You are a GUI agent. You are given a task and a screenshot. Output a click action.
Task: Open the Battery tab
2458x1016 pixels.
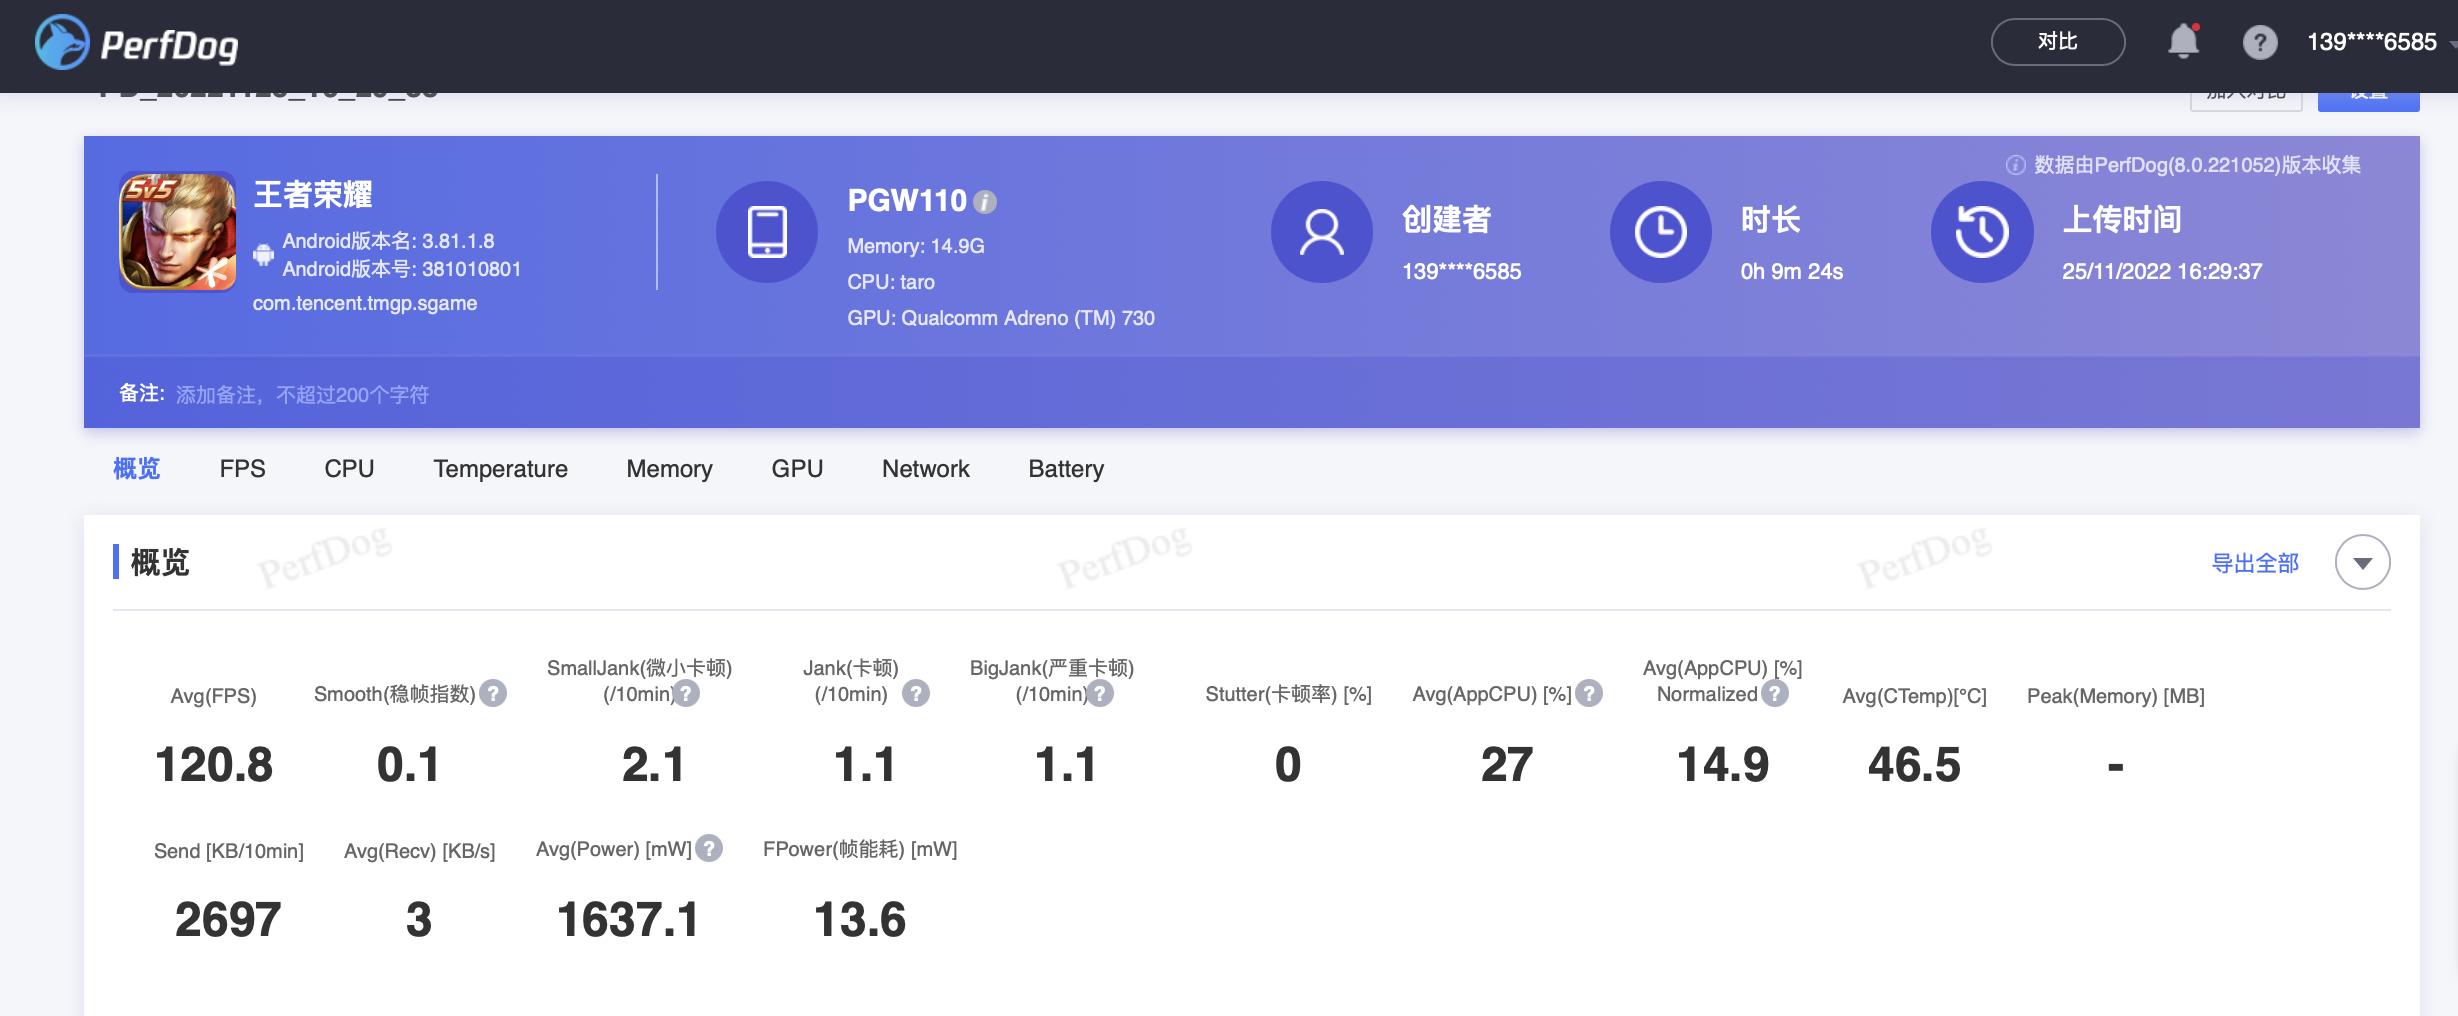pos(1066,468)
